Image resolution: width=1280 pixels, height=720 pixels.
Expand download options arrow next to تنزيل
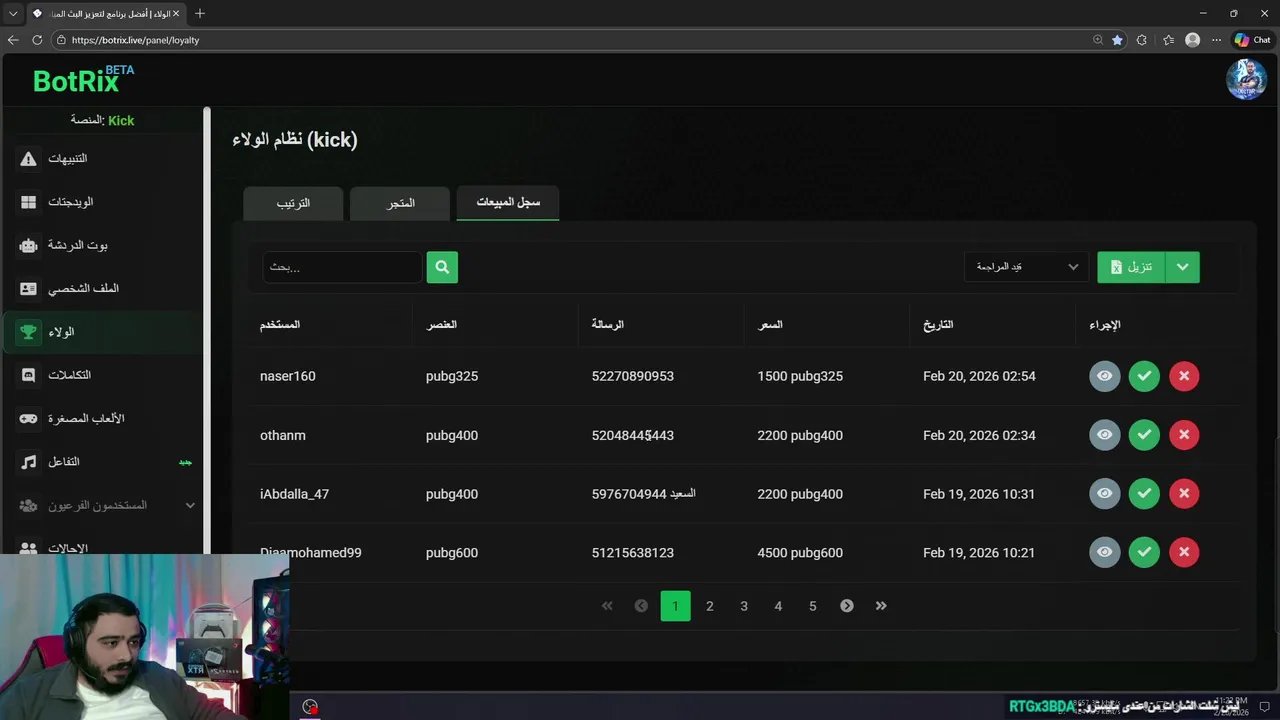[1182, 267]
